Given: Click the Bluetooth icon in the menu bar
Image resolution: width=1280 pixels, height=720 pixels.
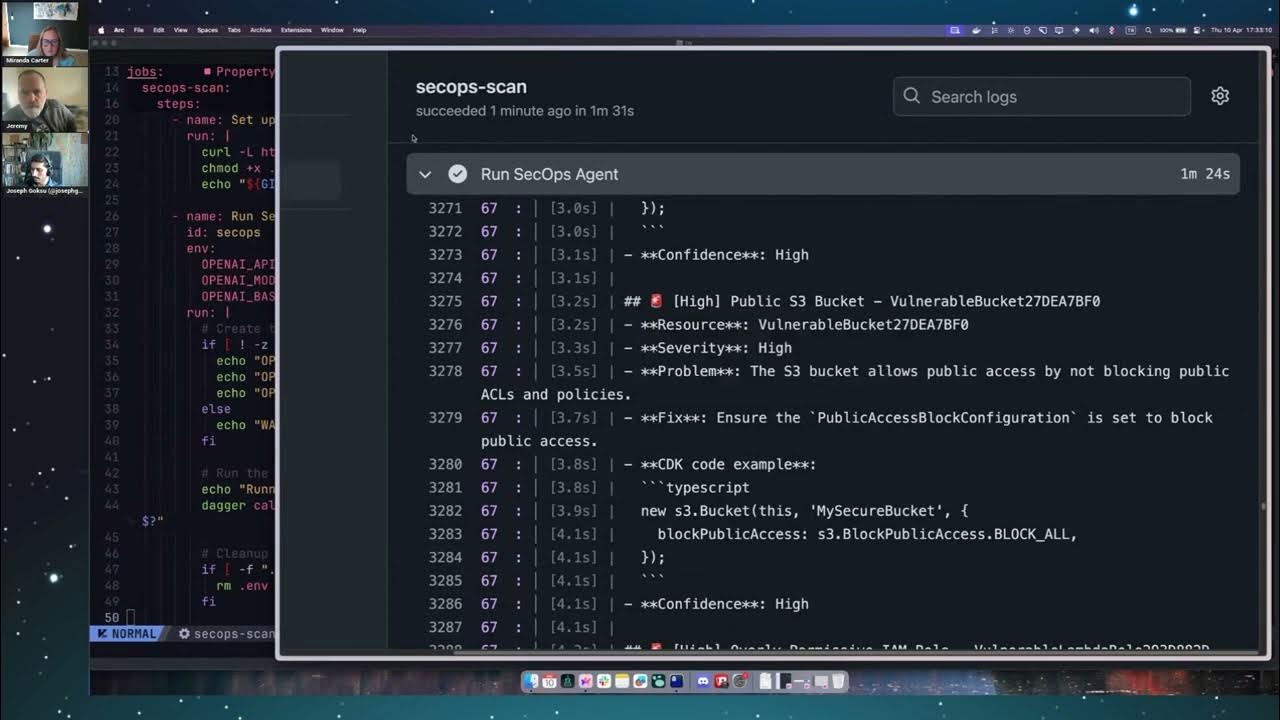Looking at the screenshot, I should 1113,30.
